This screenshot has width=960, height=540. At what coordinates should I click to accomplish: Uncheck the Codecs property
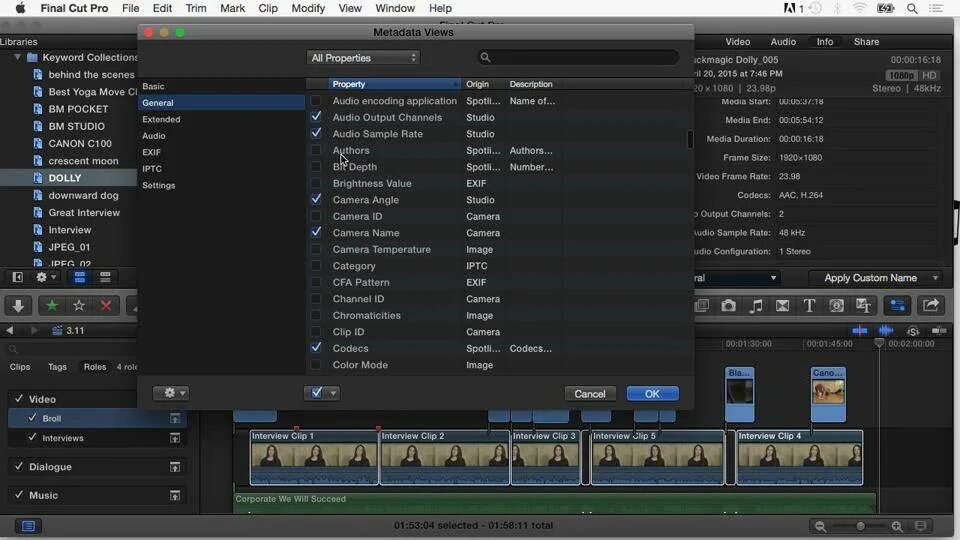(x=316, y=348)
